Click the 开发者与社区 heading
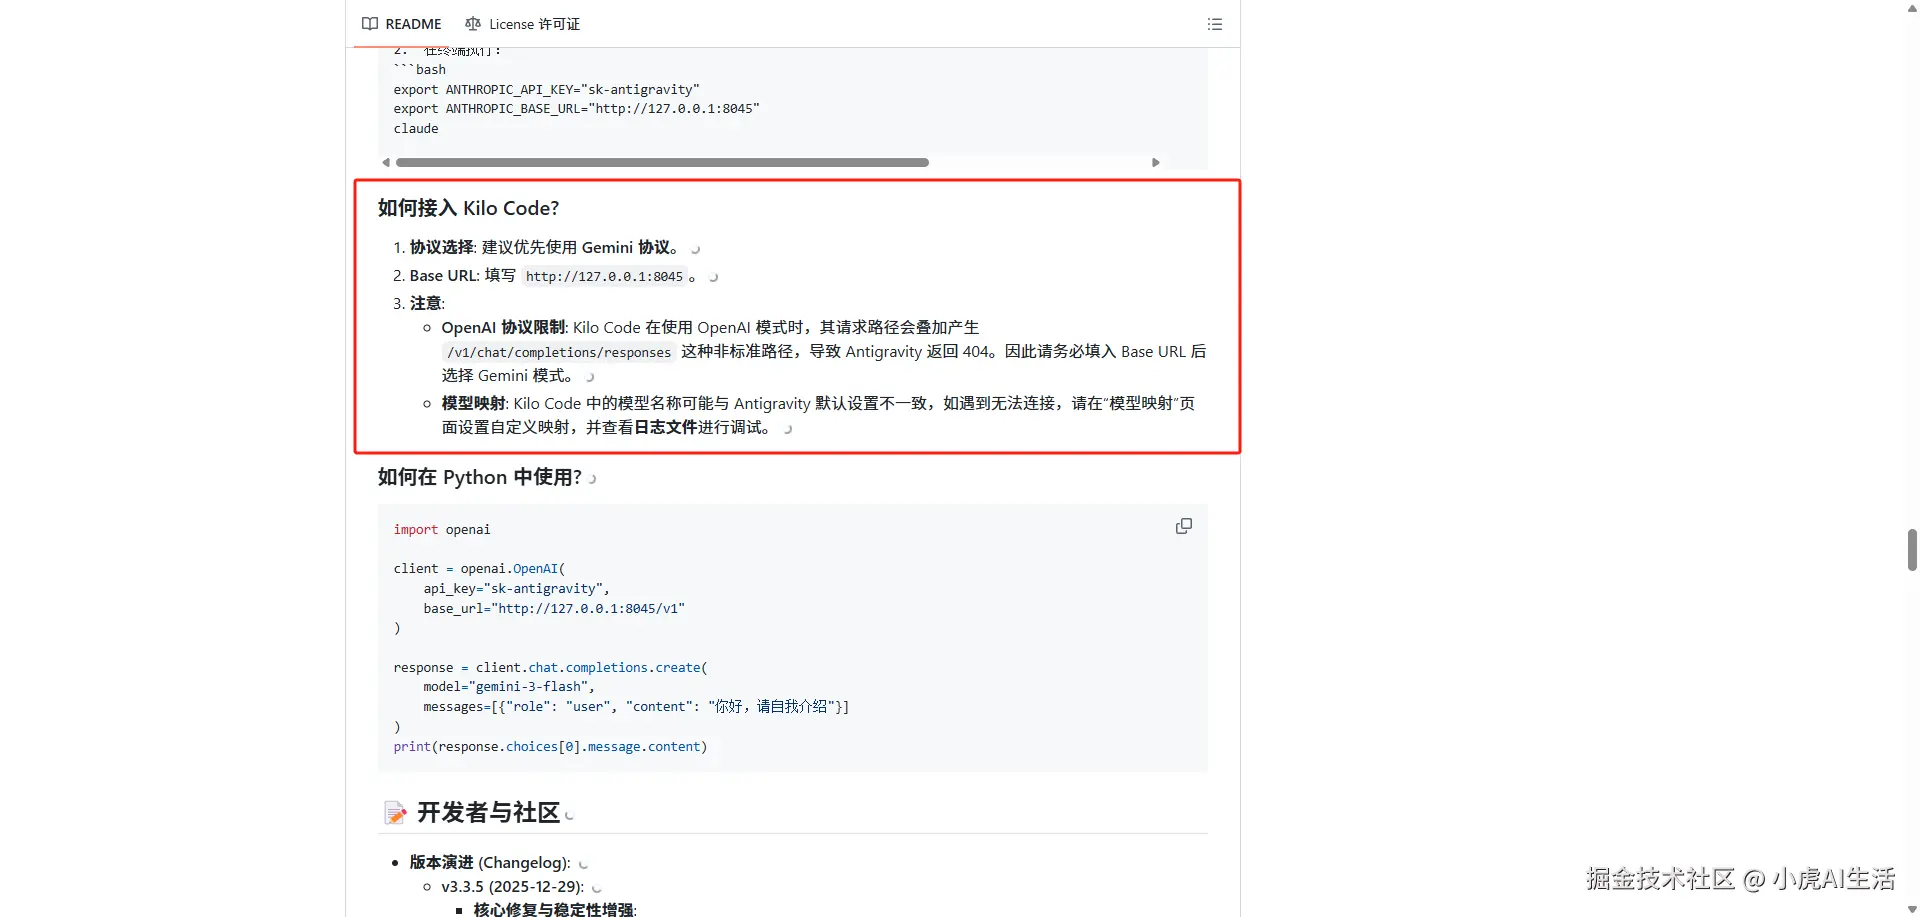Image resolution: width=1920 pixels, height=917 pixels. (x=488, y=812)
